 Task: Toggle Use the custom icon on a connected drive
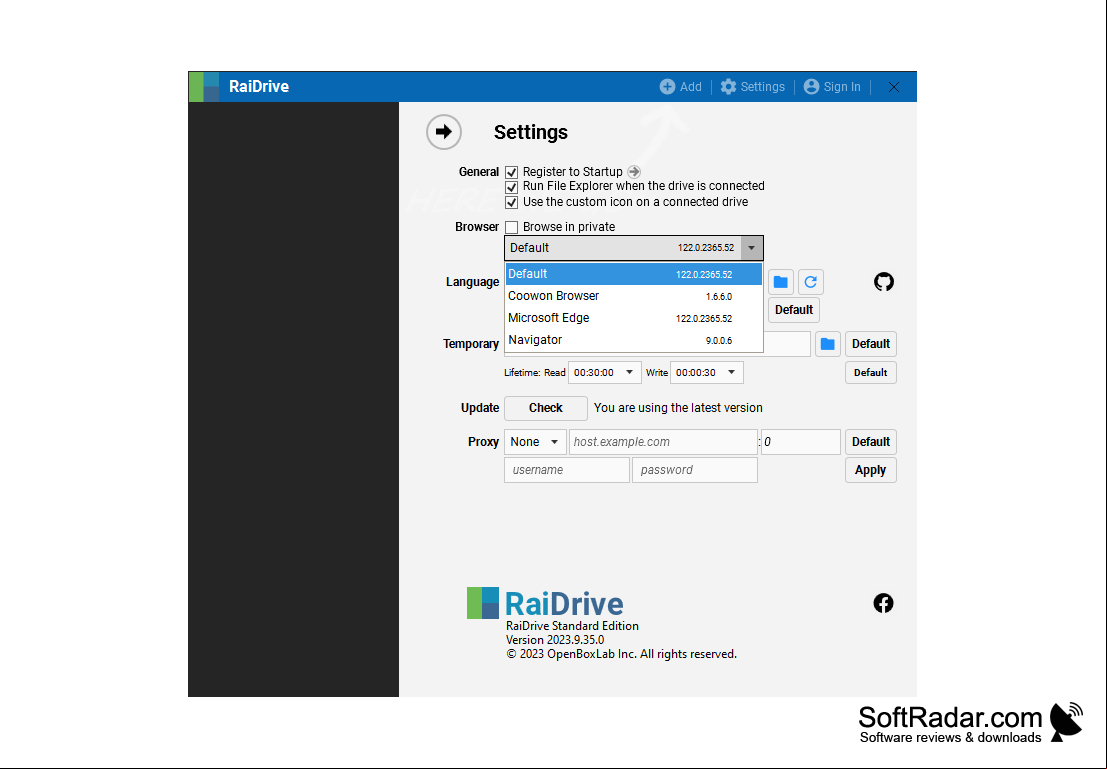(512, 203)
